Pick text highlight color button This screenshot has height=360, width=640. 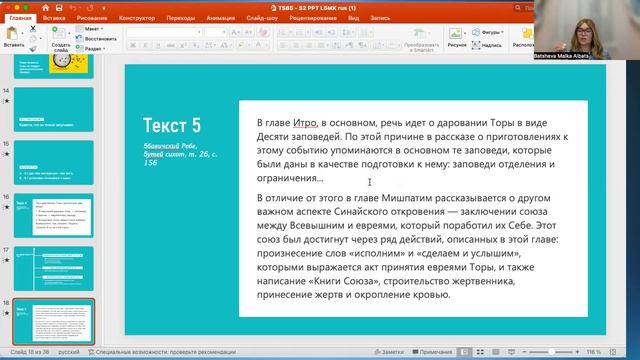tap(241, 45)
